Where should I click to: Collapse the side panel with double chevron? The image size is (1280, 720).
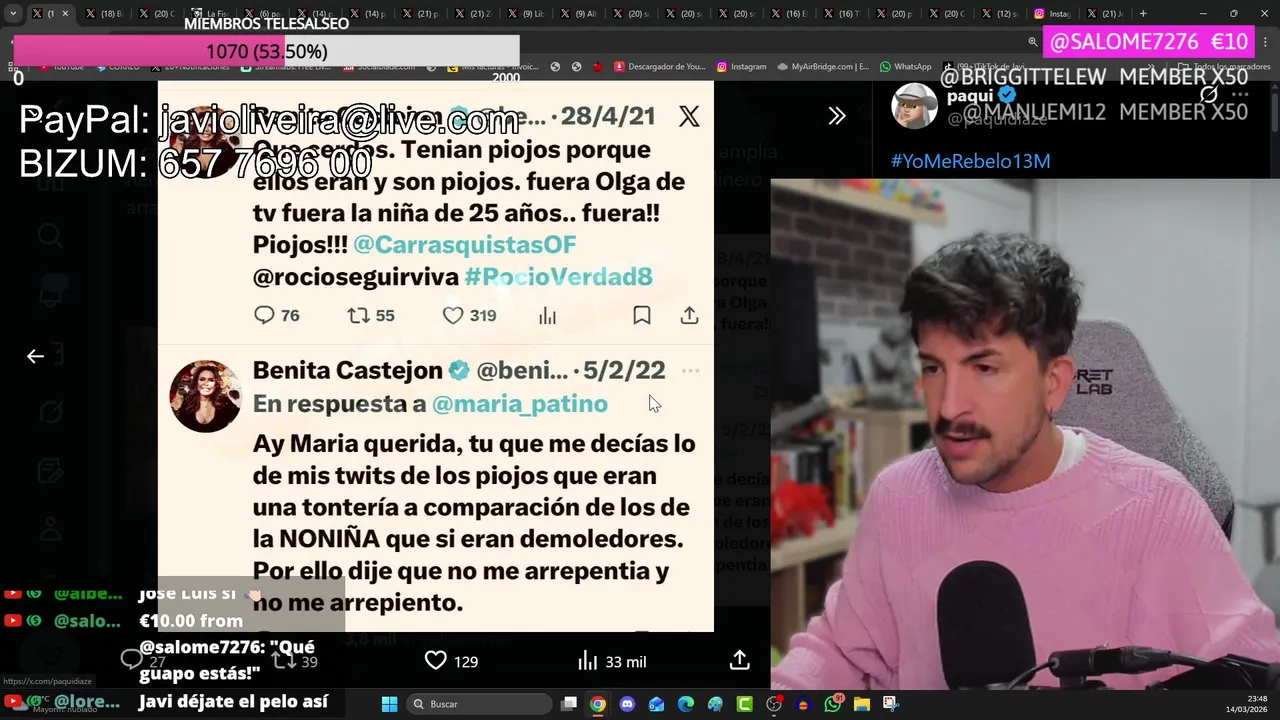pos(837,116)
